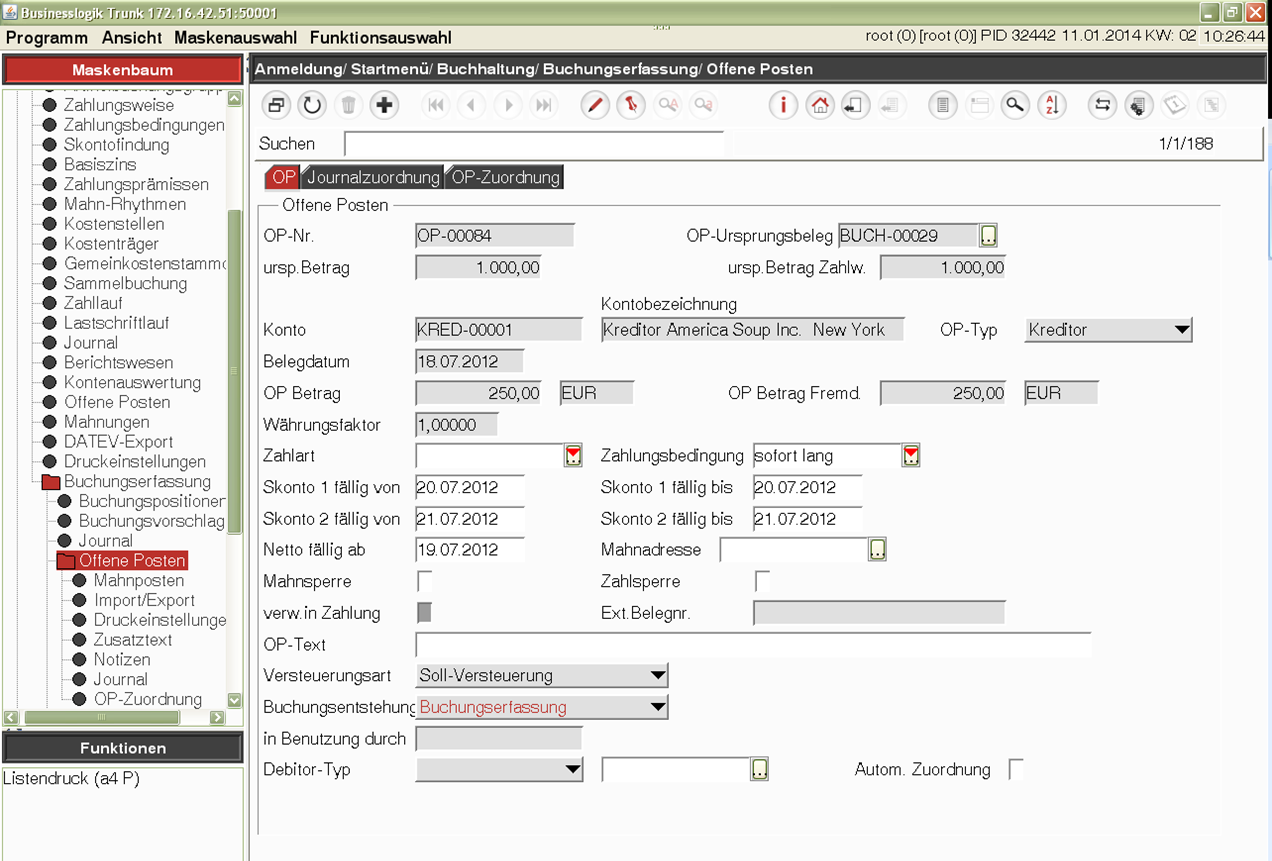This screenshot has width=1272, height=861.
Task: Refresh the record with circular arrow icon
Action: pos(312,105)
